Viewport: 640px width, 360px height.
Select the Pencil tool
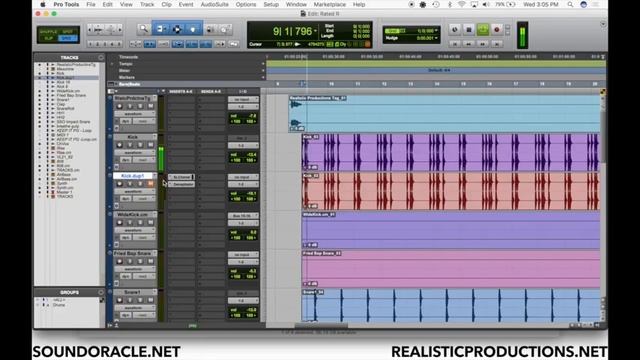click(x=225, y=29)
